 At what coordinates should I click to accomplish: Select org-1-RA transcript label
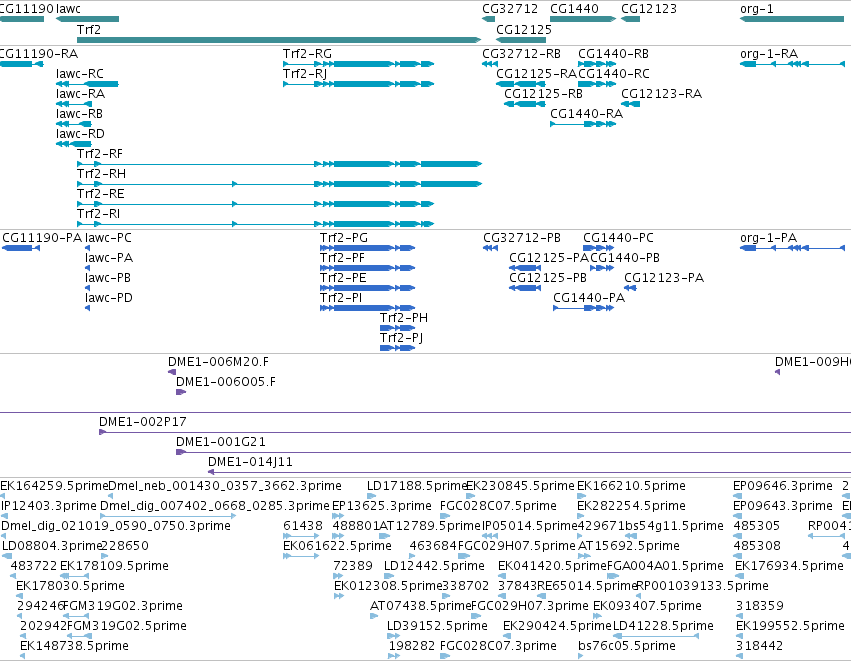pyautogui.click(x=769, y=54)
